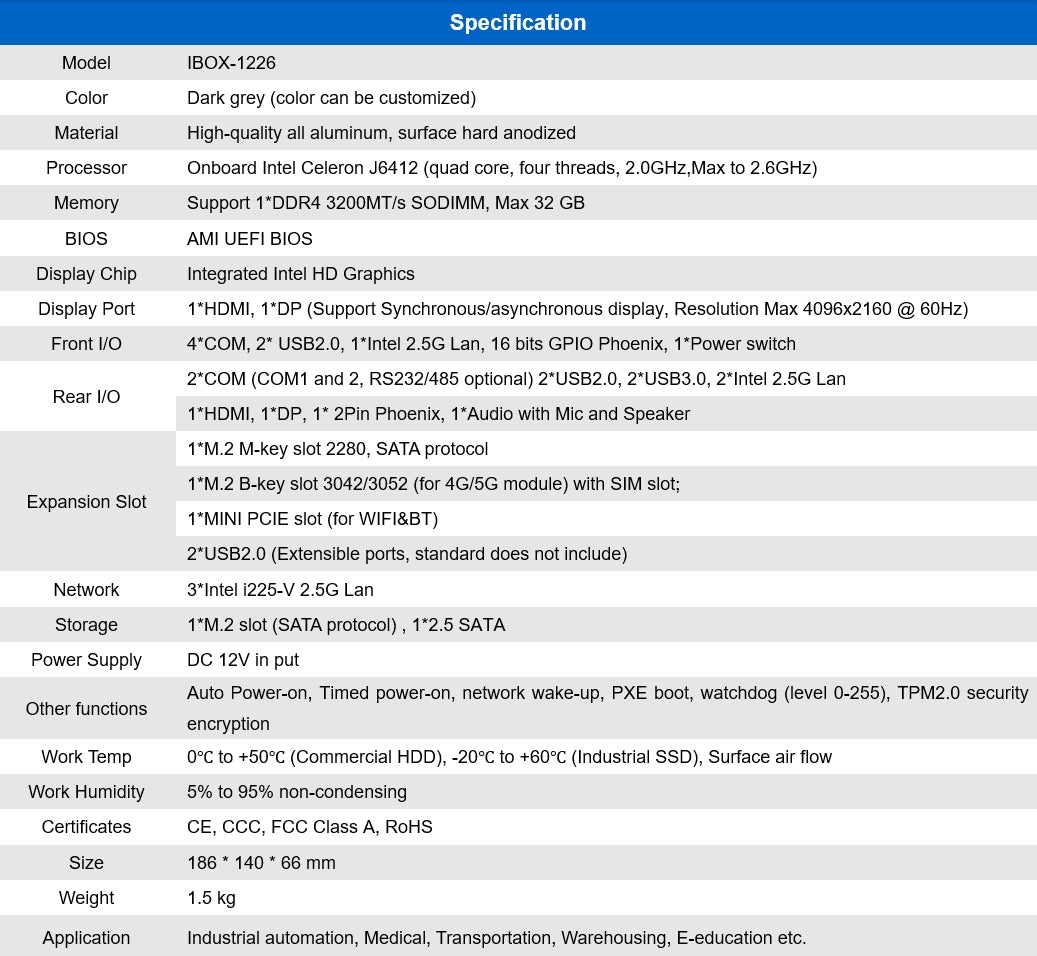Click the 186 * 140 * 66 mm size value
1037x956 pixels.
[x=261, y=863]
